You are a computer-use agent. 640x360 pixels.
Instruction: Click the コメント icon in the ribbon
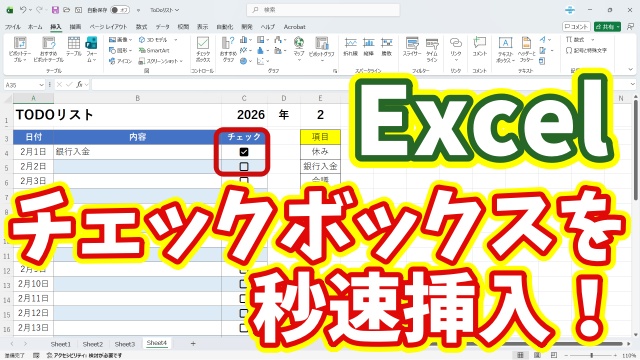(x=480, y=47)
